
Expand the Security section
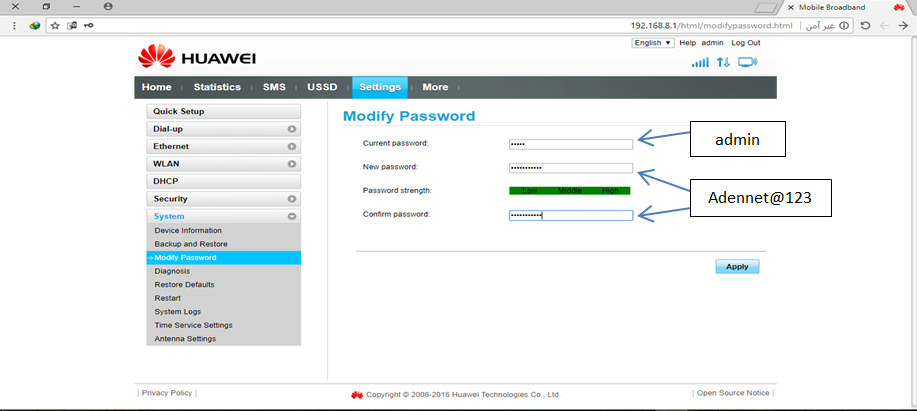[223, 199]
